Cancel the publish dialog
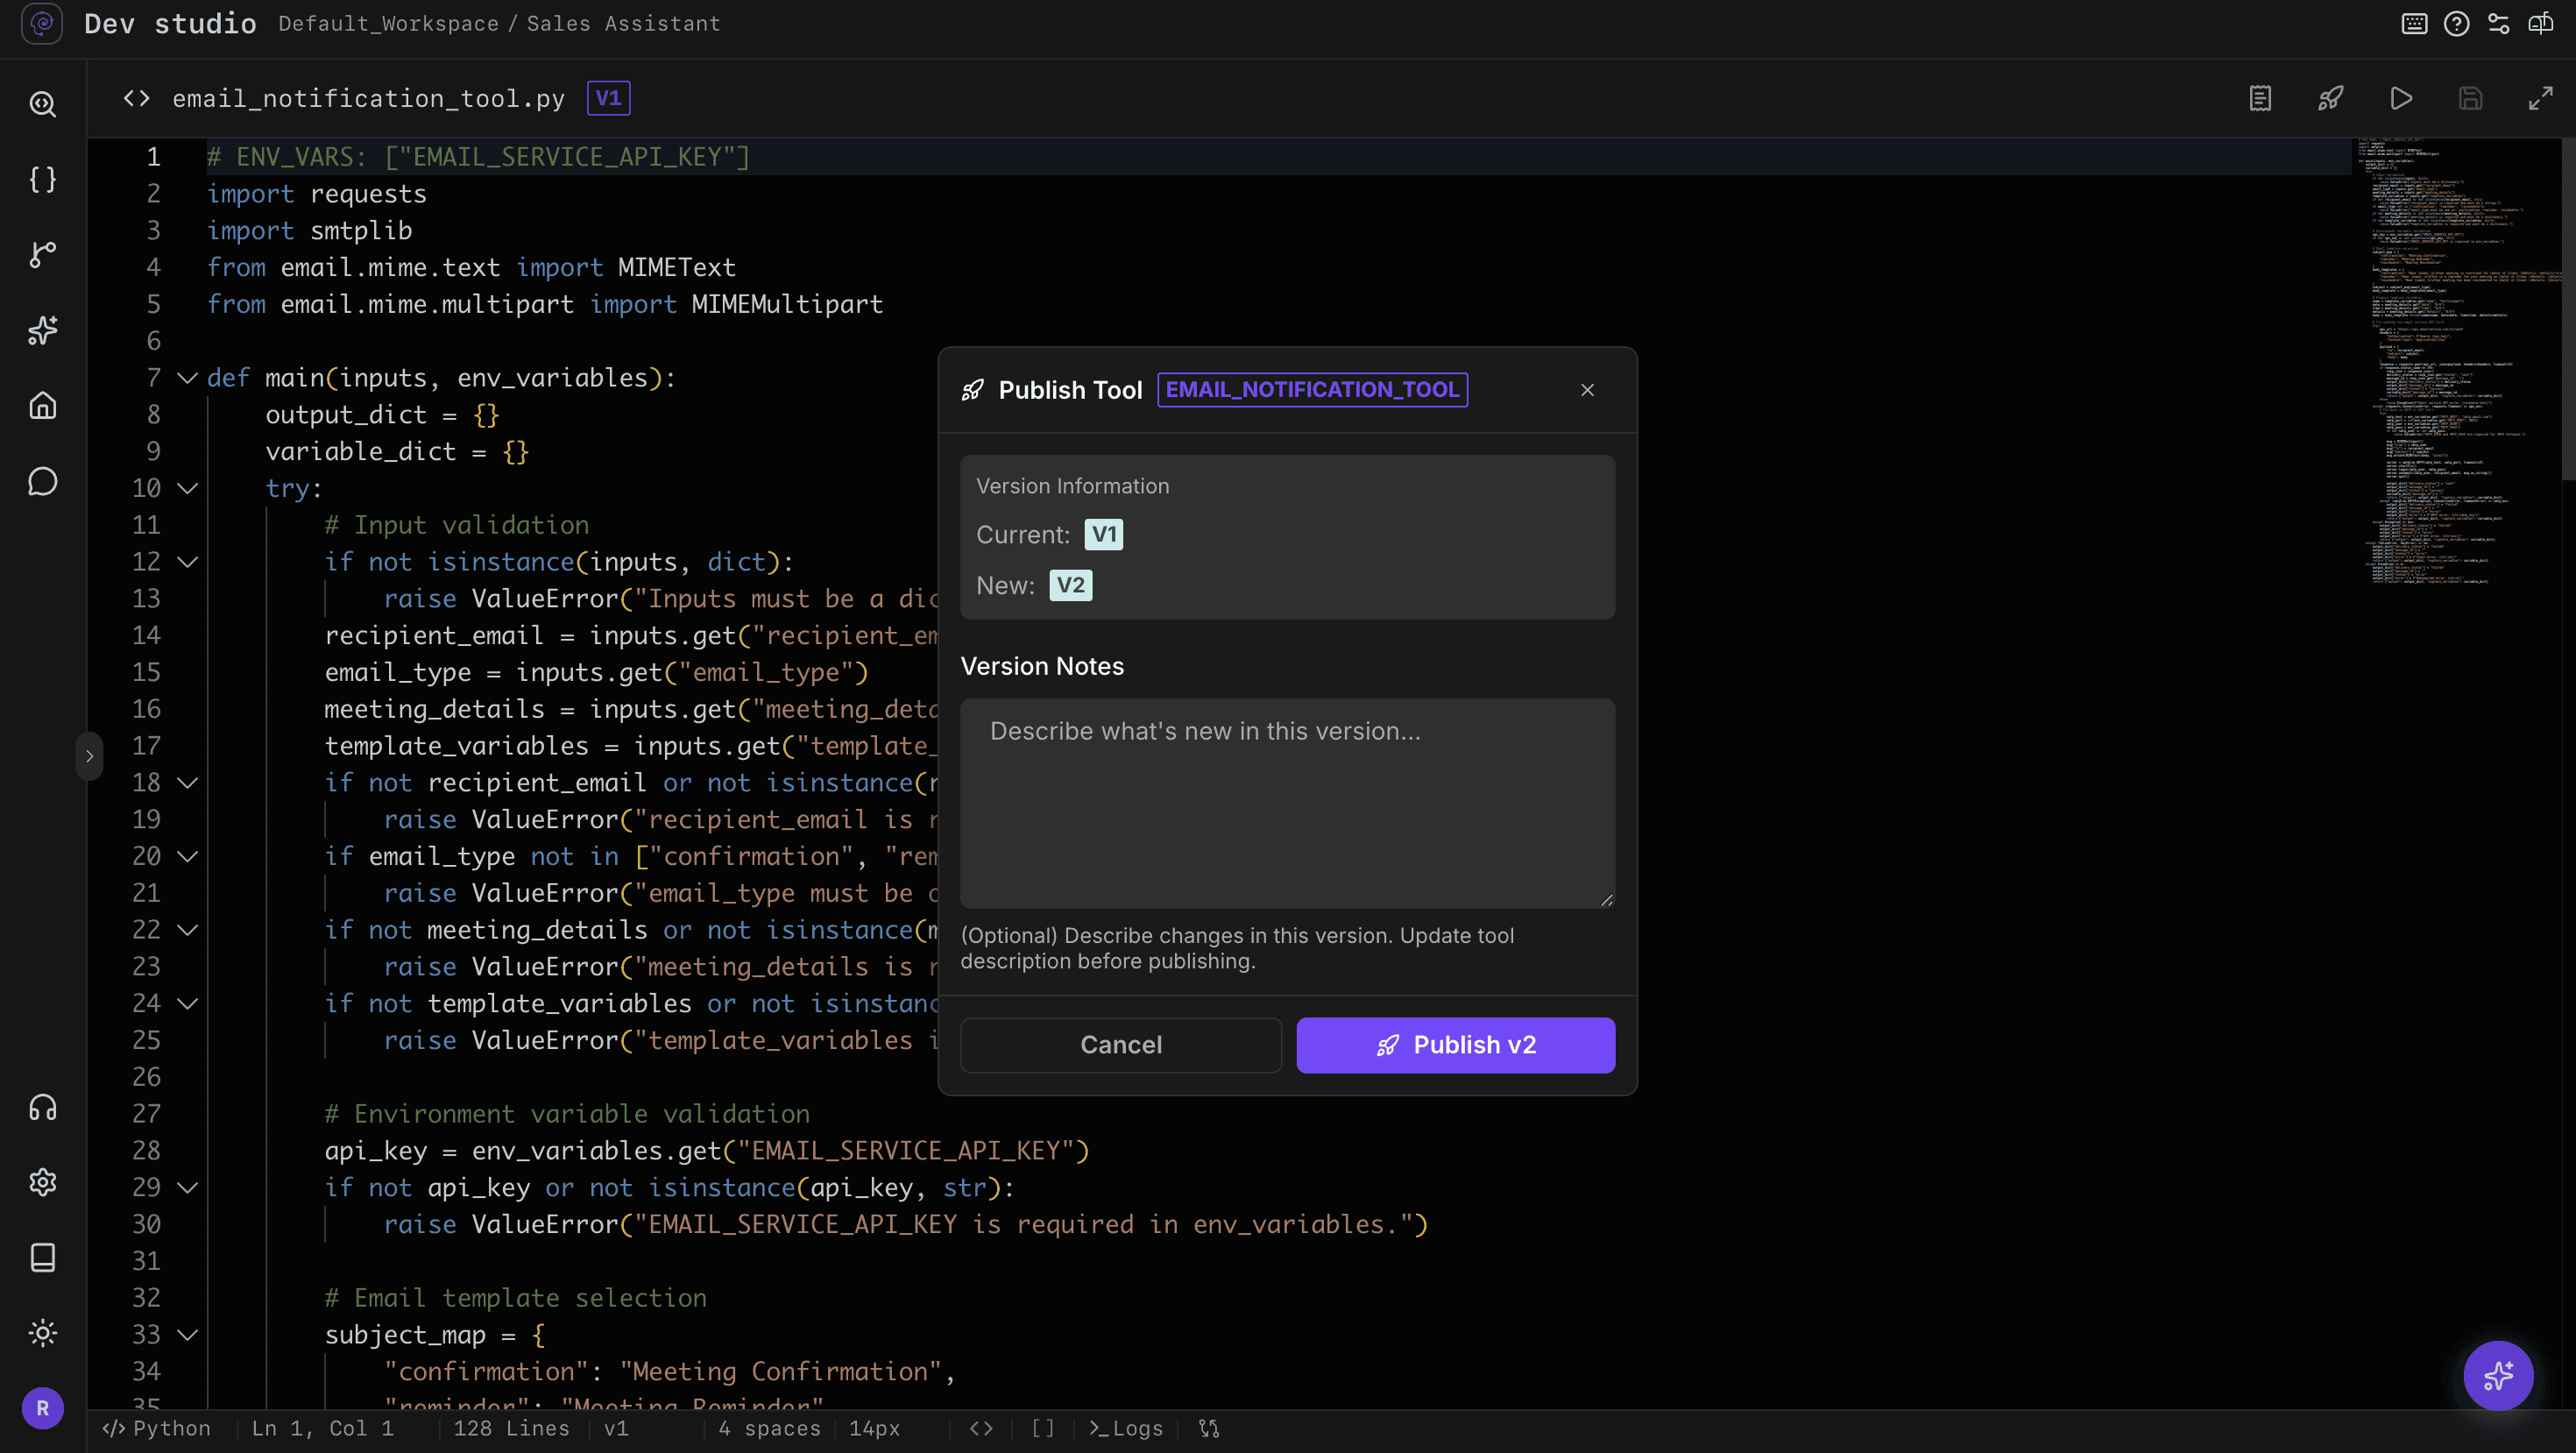 point(1121,1045)
